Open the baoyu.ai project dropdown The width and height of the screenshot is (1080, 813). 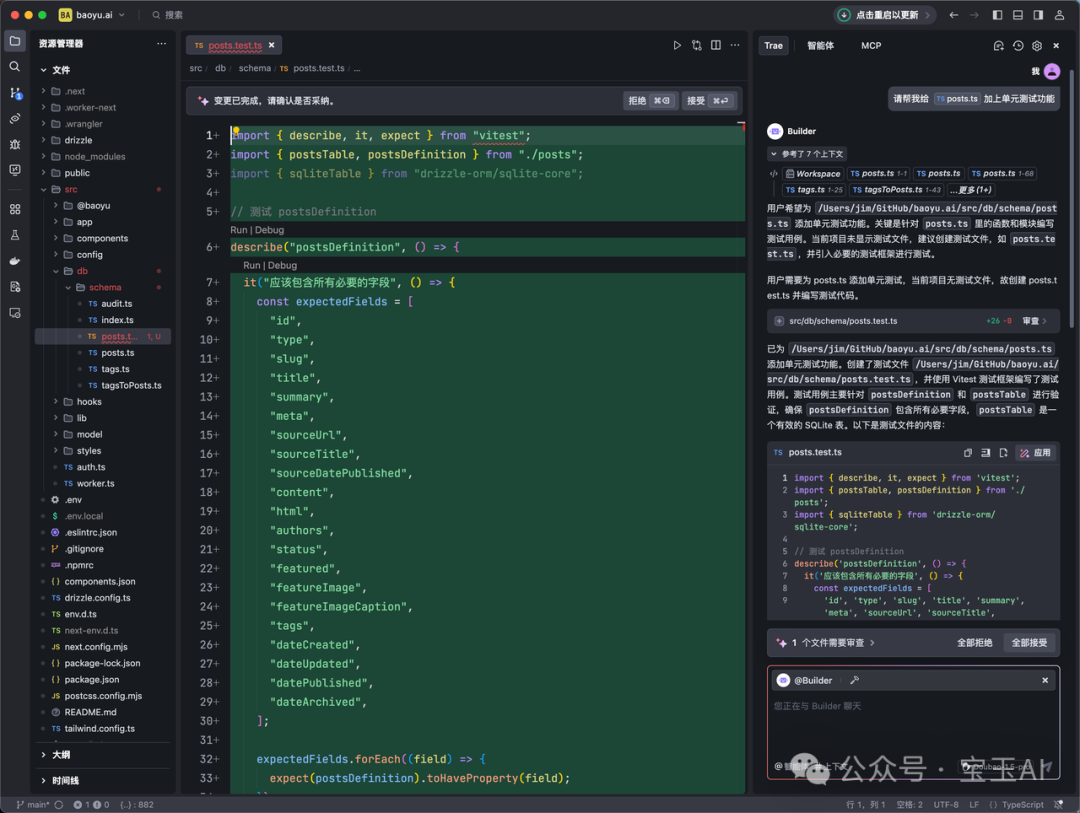tap(92, 14)
